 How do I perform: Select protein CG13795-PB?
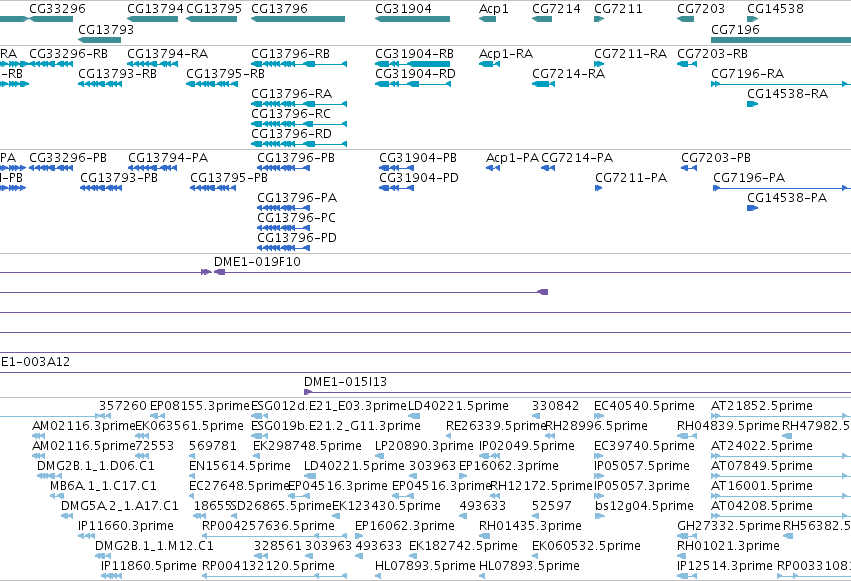pyautogui.click(x=213, y=188)
